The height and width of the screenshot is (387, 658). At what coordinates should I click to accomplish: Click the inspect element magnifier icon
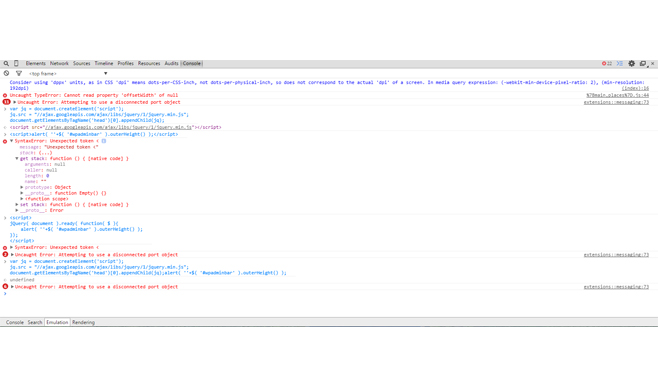coord(6,64)
